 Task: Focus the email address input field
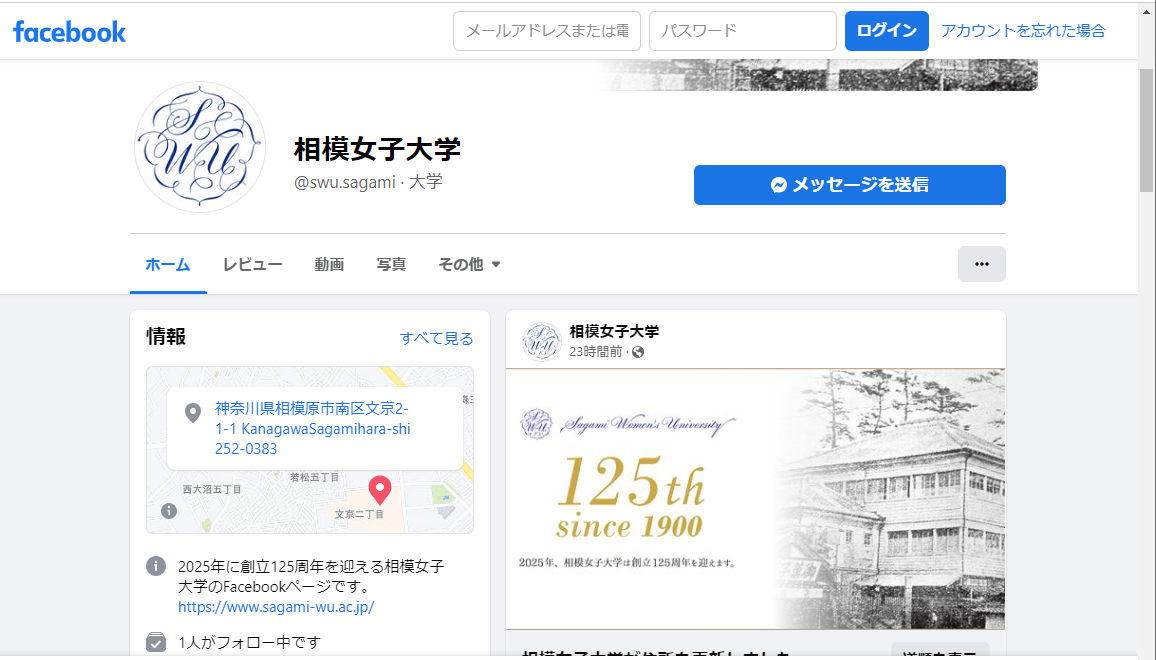pos(546,31)
